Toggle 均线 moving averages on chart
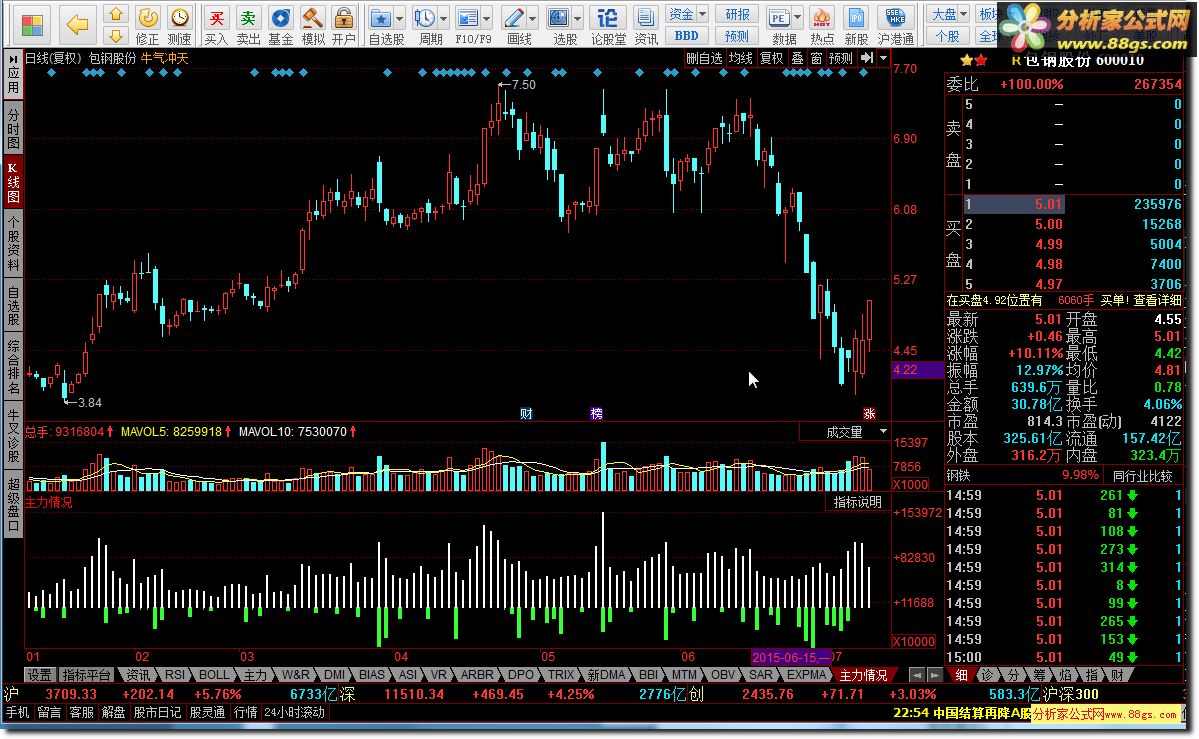 740,58
